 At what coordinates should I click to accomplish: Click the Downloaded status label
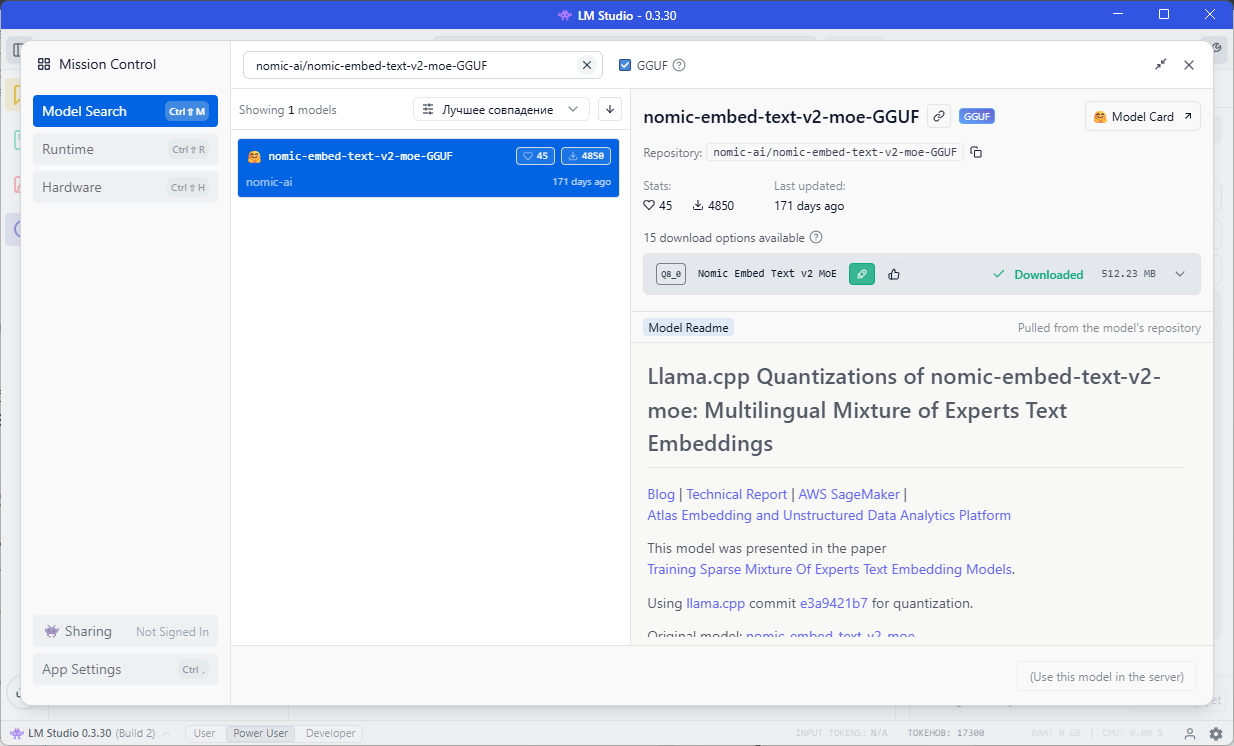click(1038, 274)
